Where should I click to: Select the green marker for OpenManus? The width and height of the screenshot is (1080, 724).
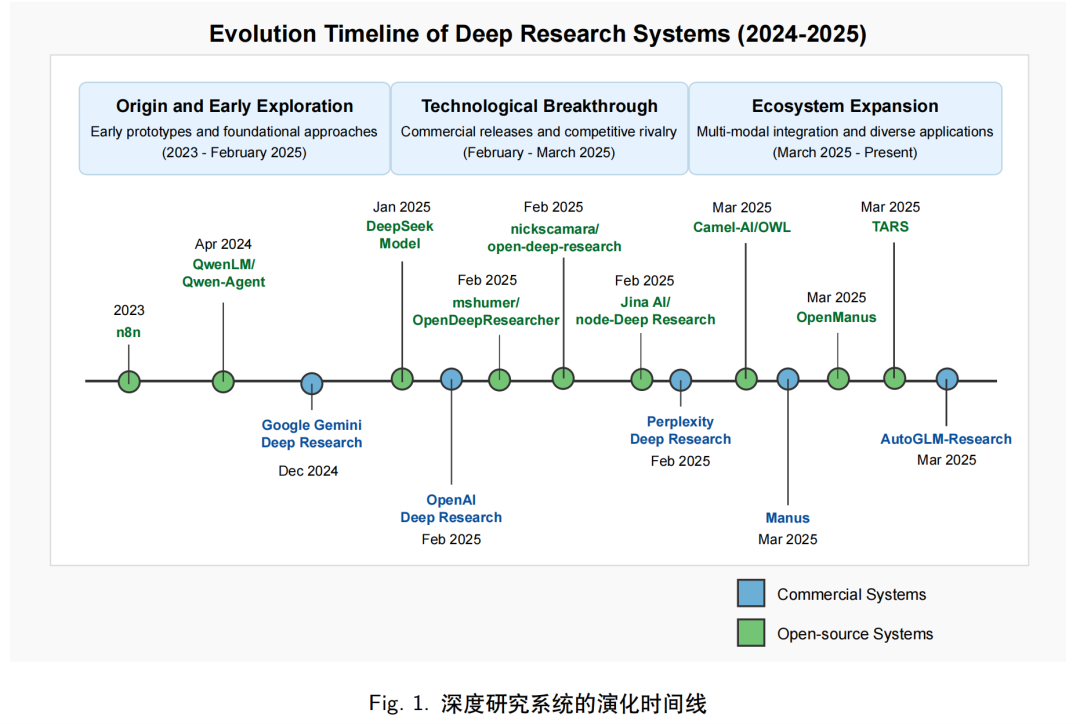pos(838,378)
